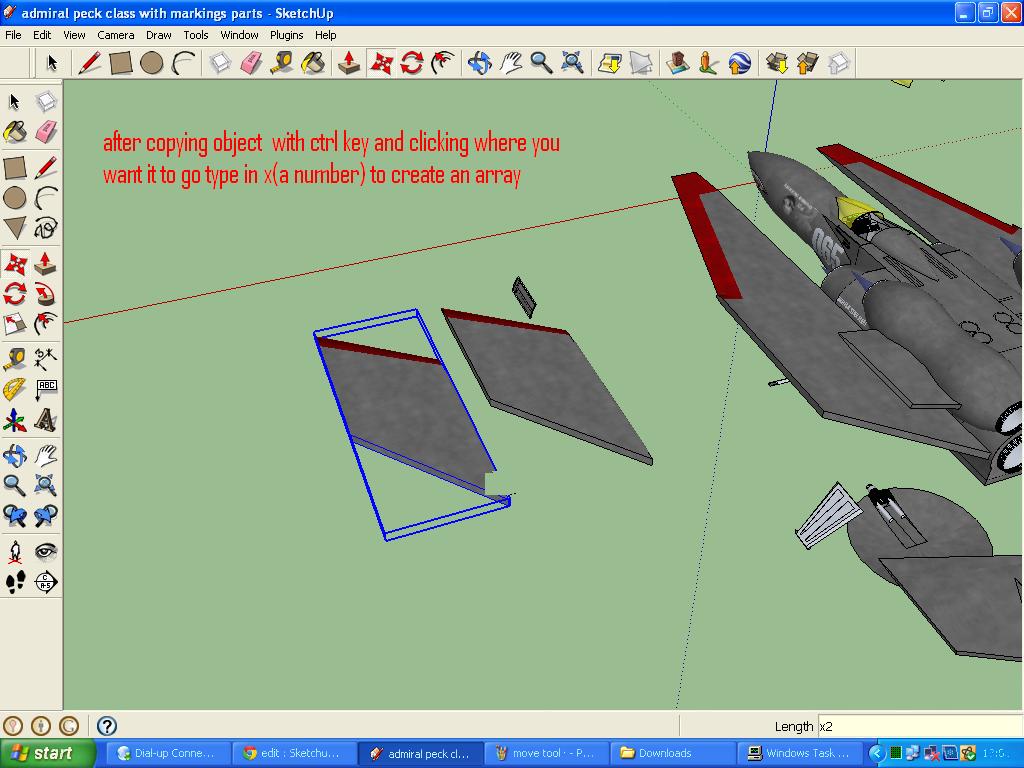Activate the Scale tool
This screenshot has width=1024, height=768.
(x=14, y=324)
